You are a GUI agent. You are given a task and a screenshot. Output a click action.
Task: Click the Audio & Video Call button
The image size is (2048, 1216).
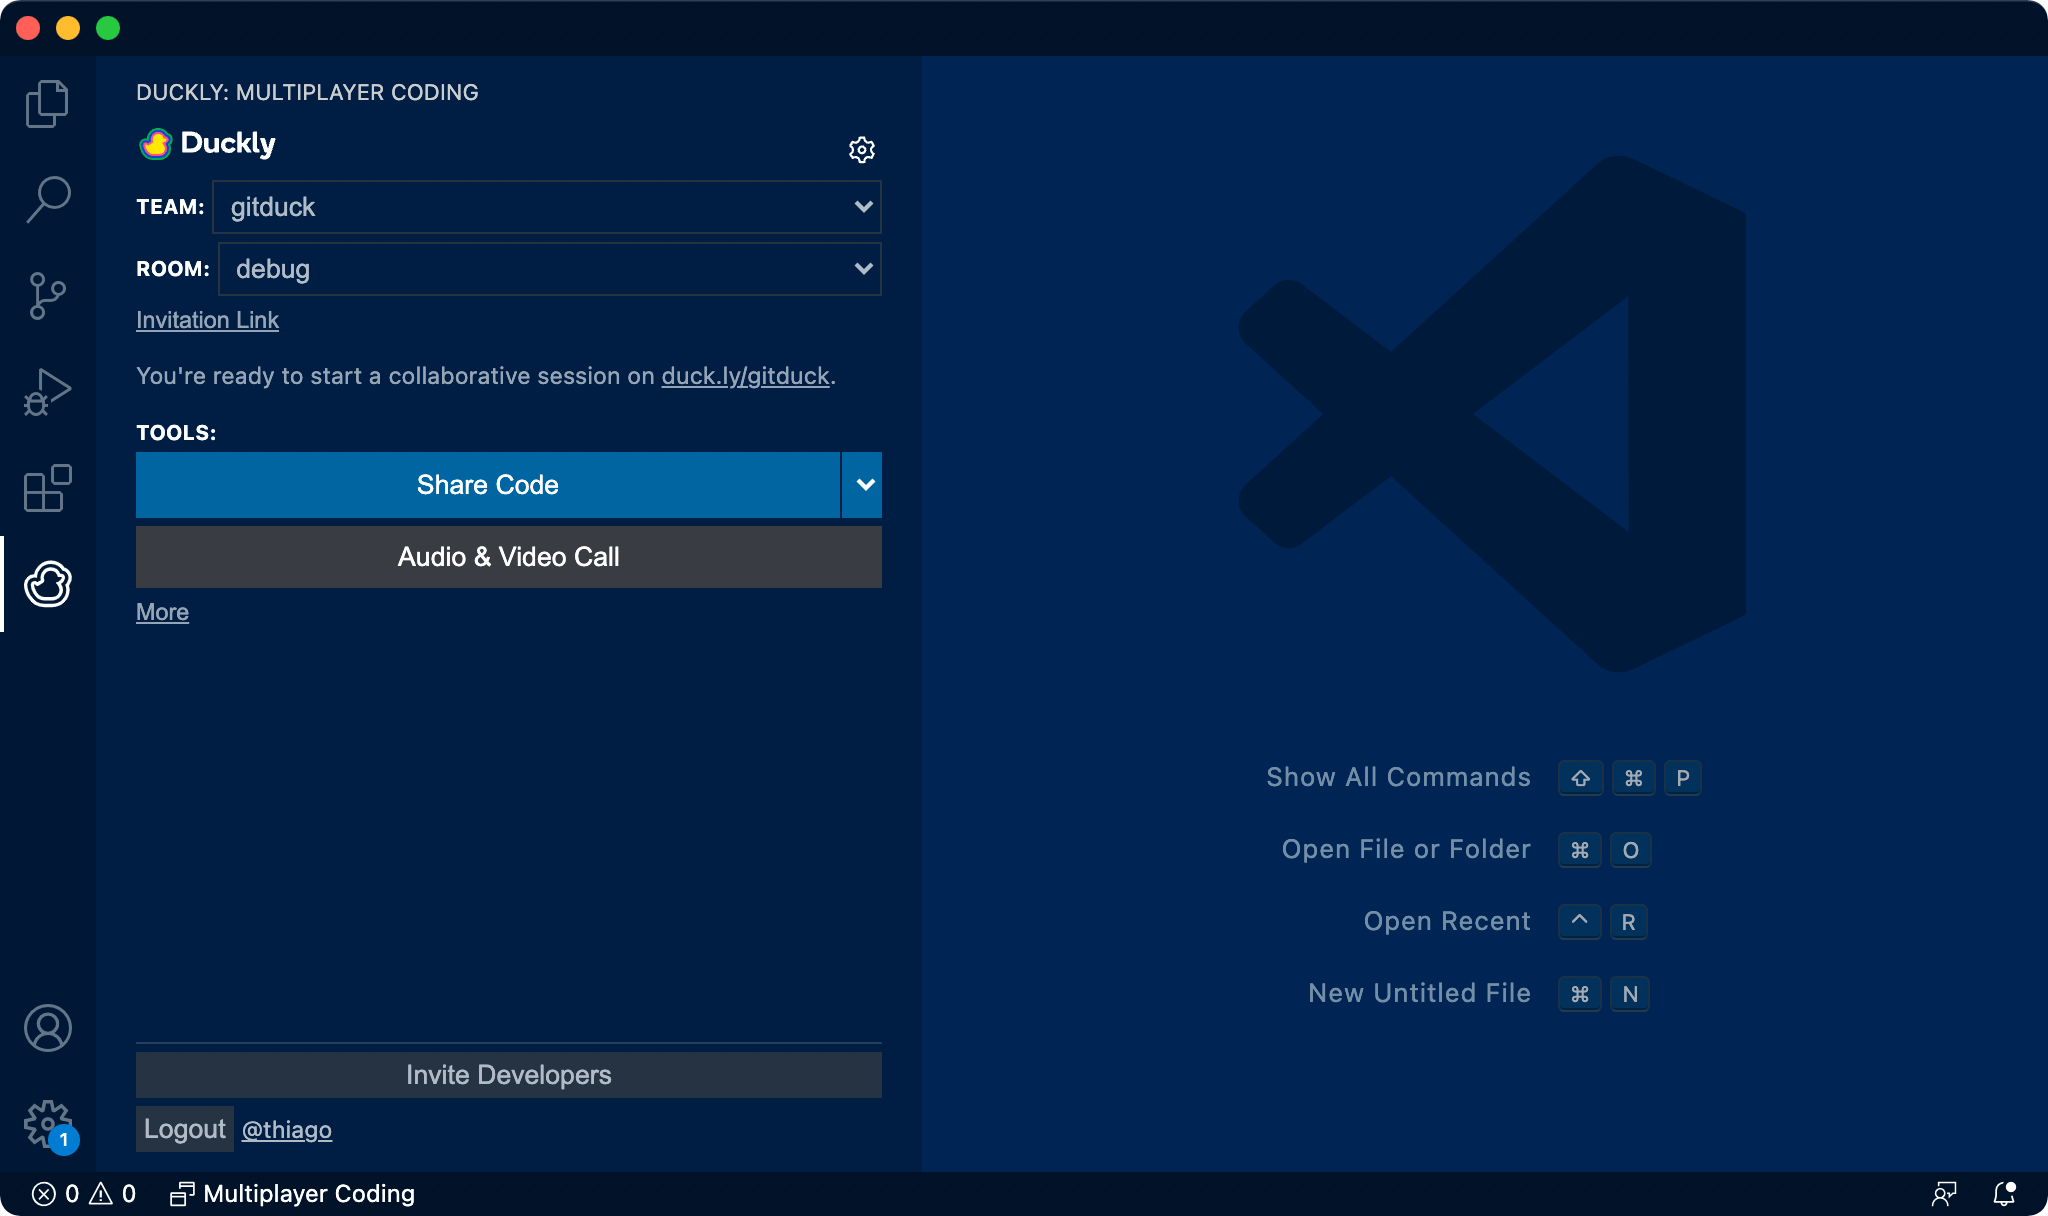(507, 554)
